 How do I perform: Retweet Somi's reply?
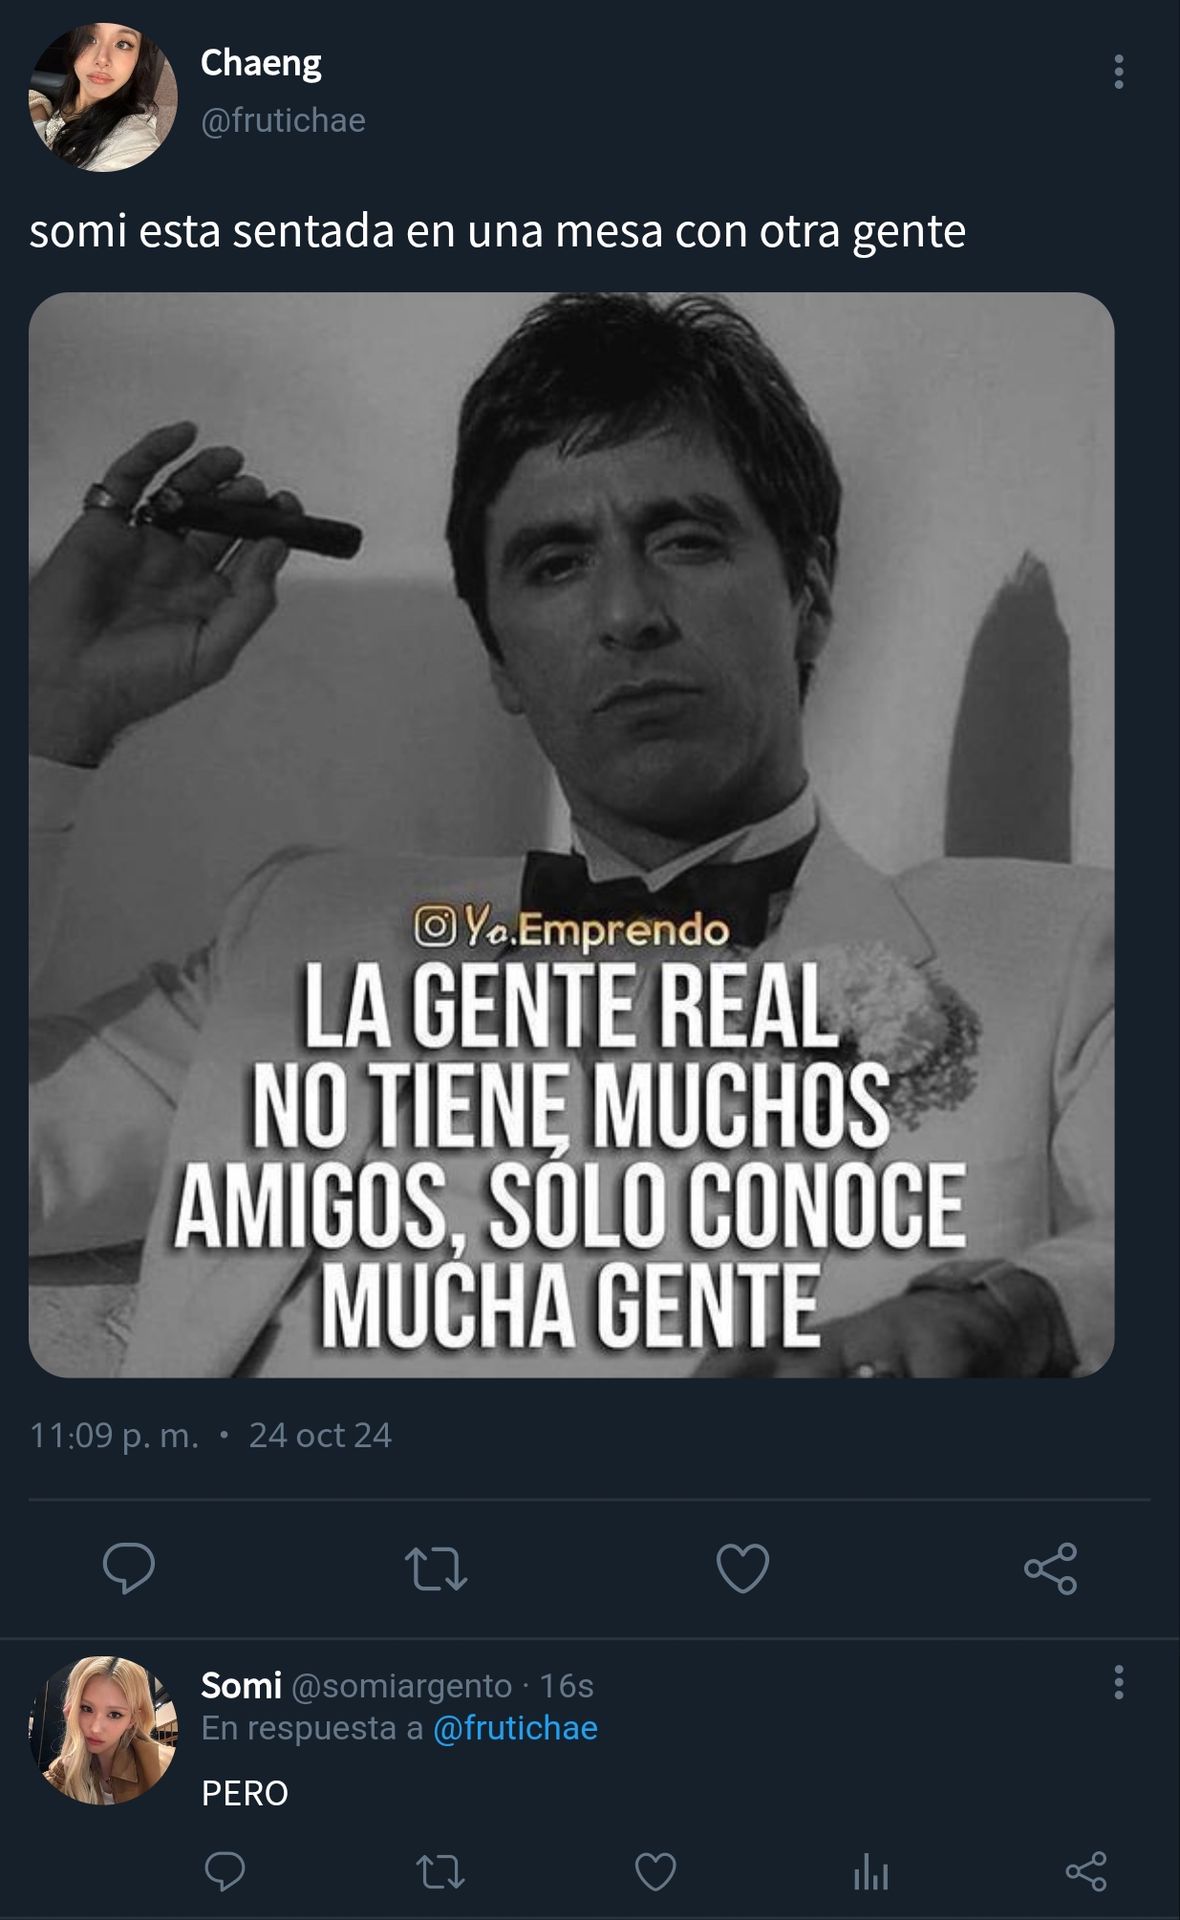click(x=440, y=1871)
